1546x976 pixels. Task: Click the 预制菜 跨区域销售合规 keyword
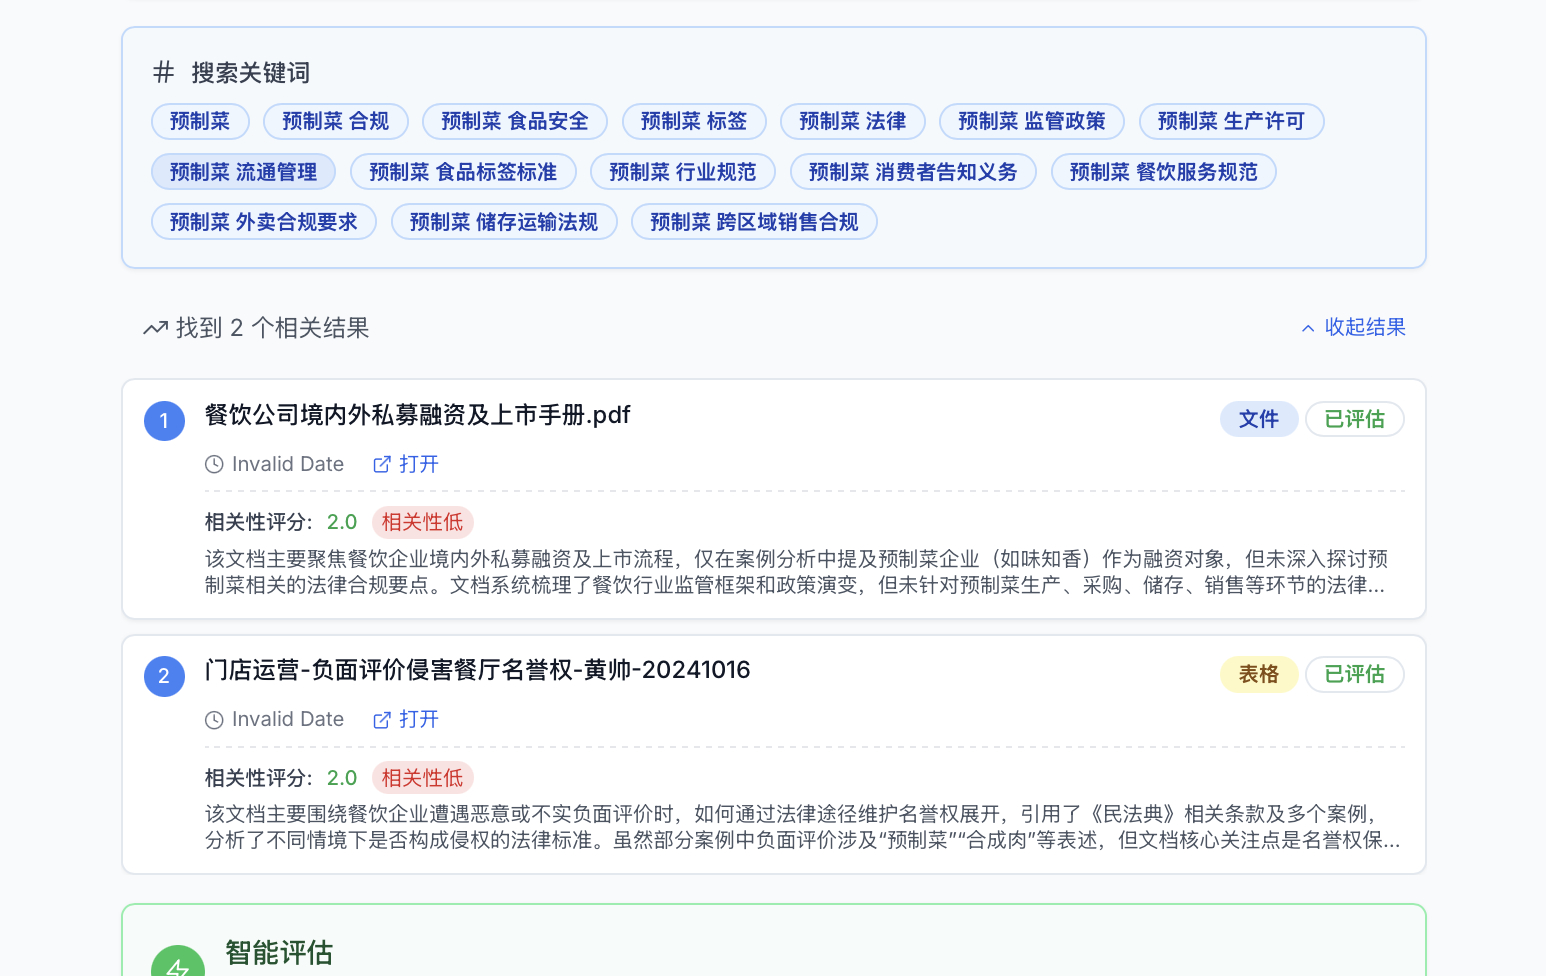coord(753,222)
